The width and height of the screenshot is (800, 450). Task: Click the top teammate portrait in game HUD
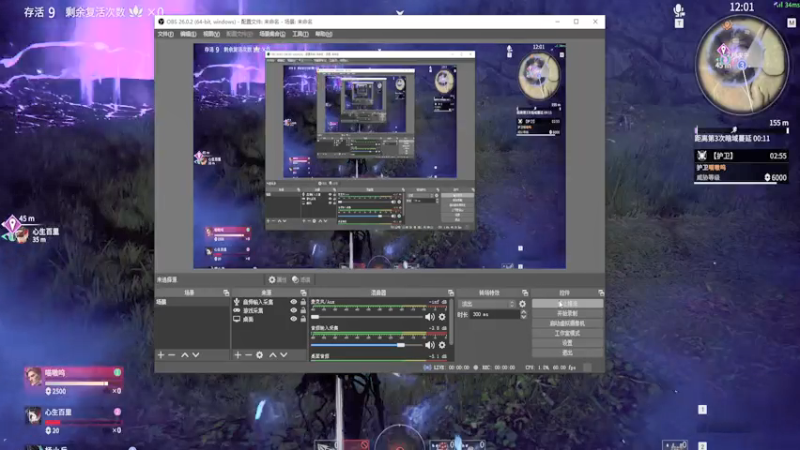pos(34,377)
